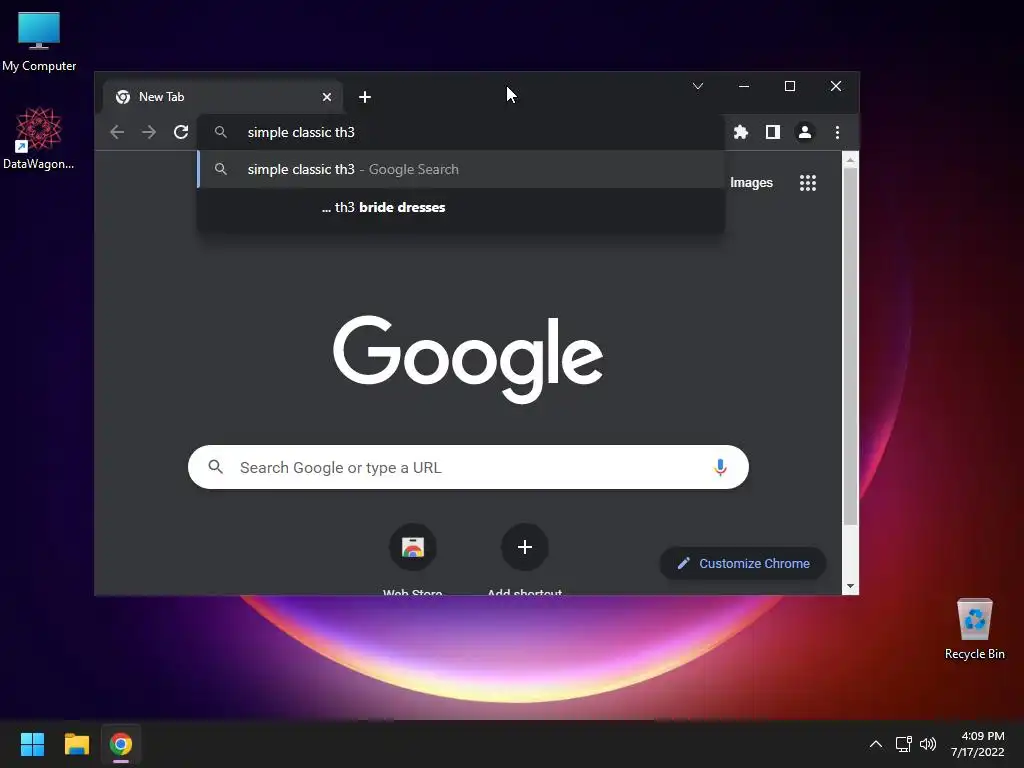The image size is (1024, 768).
Task: Open the volume tray icon
Action: click(x=927, y=744)
